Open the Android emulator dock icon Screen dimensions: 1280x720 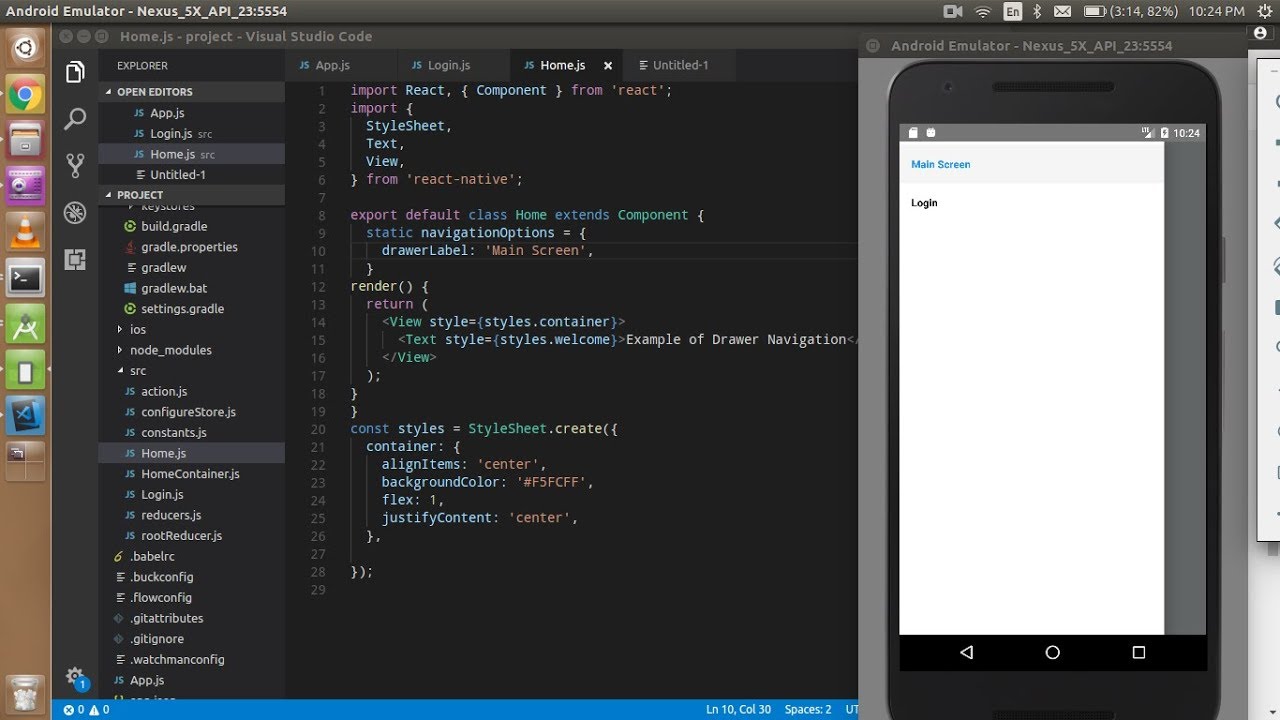tap(25, 371)
